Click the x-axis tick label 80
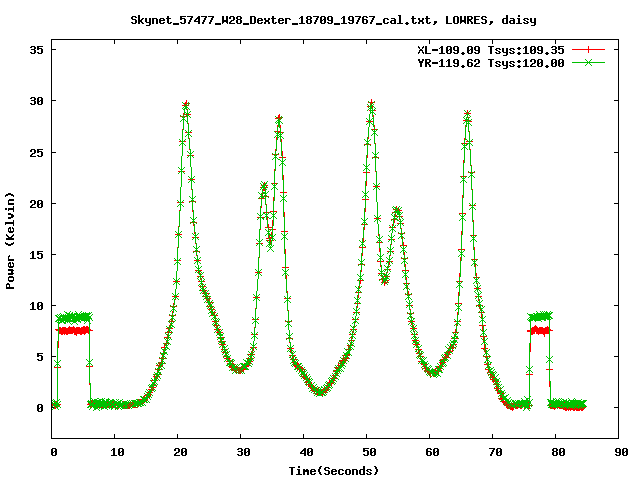The image size is (640, 480). [558, 452]
